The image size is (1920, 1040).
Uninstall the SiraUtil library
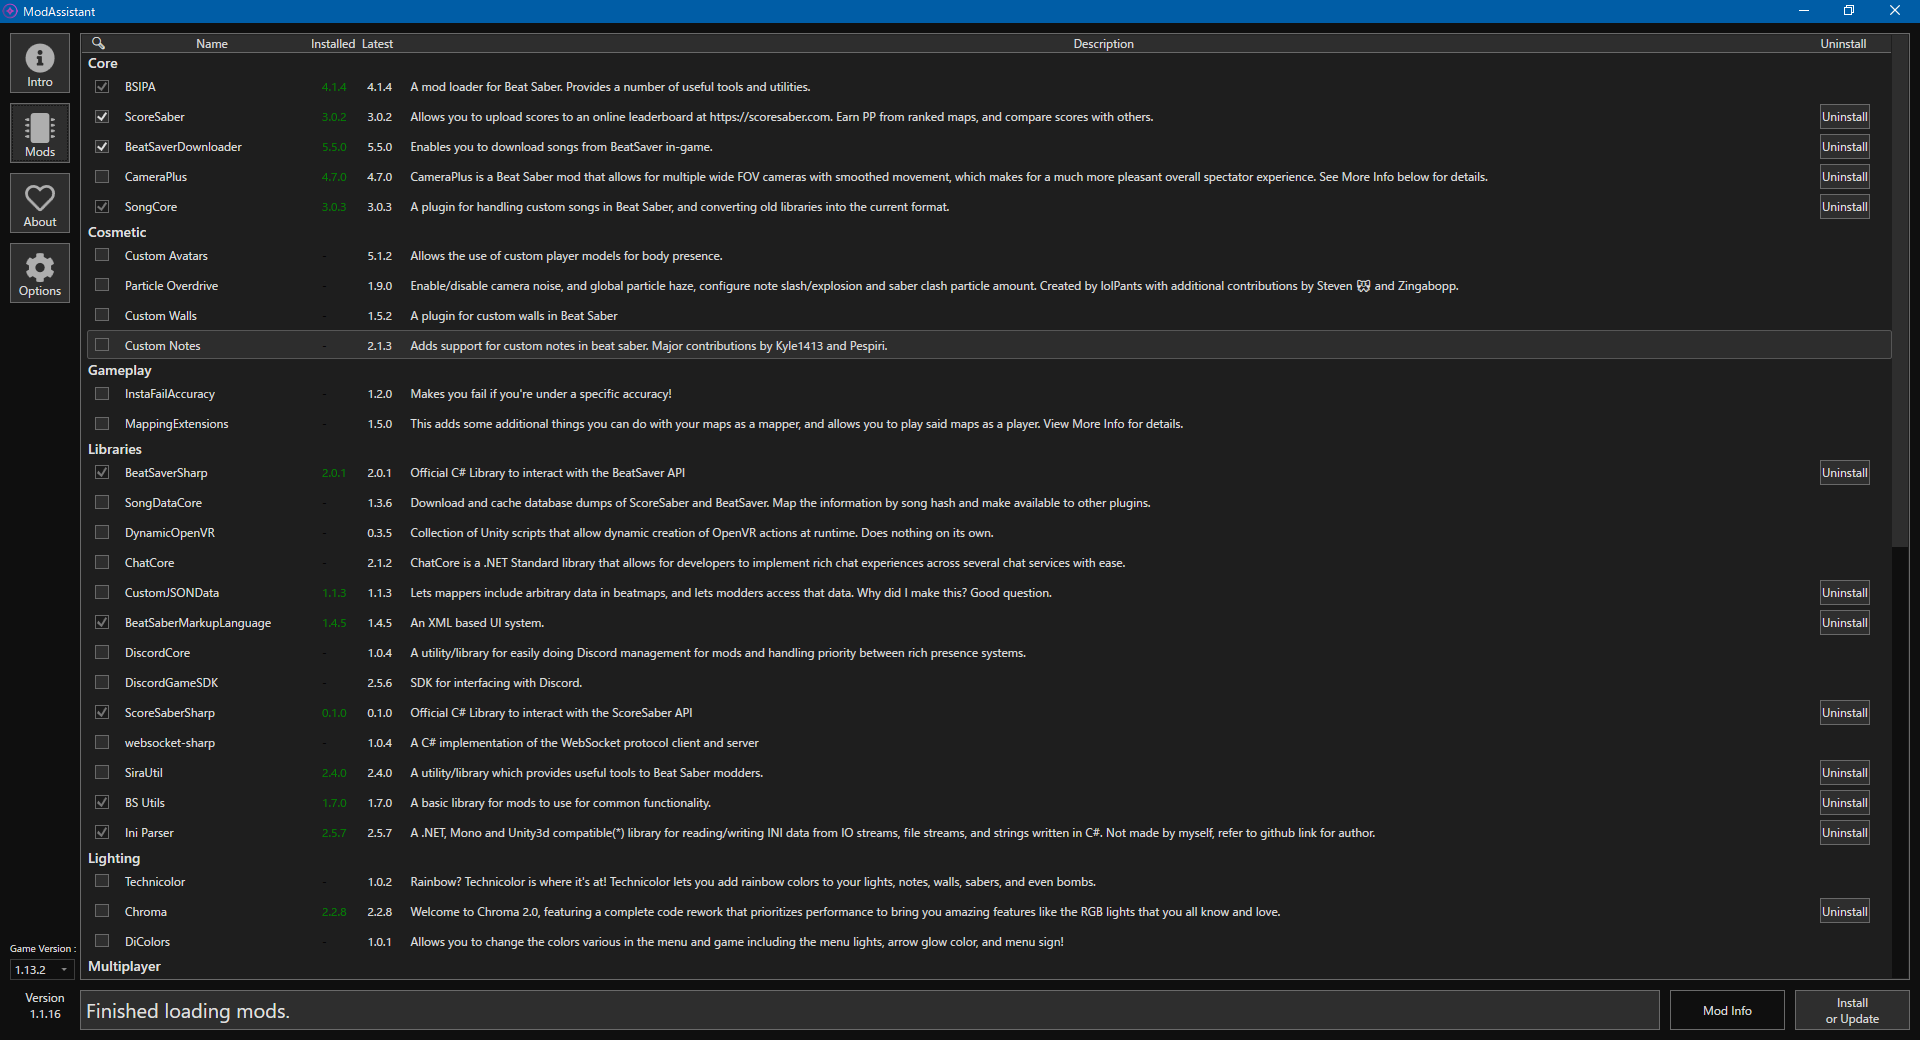(1845, 773)
